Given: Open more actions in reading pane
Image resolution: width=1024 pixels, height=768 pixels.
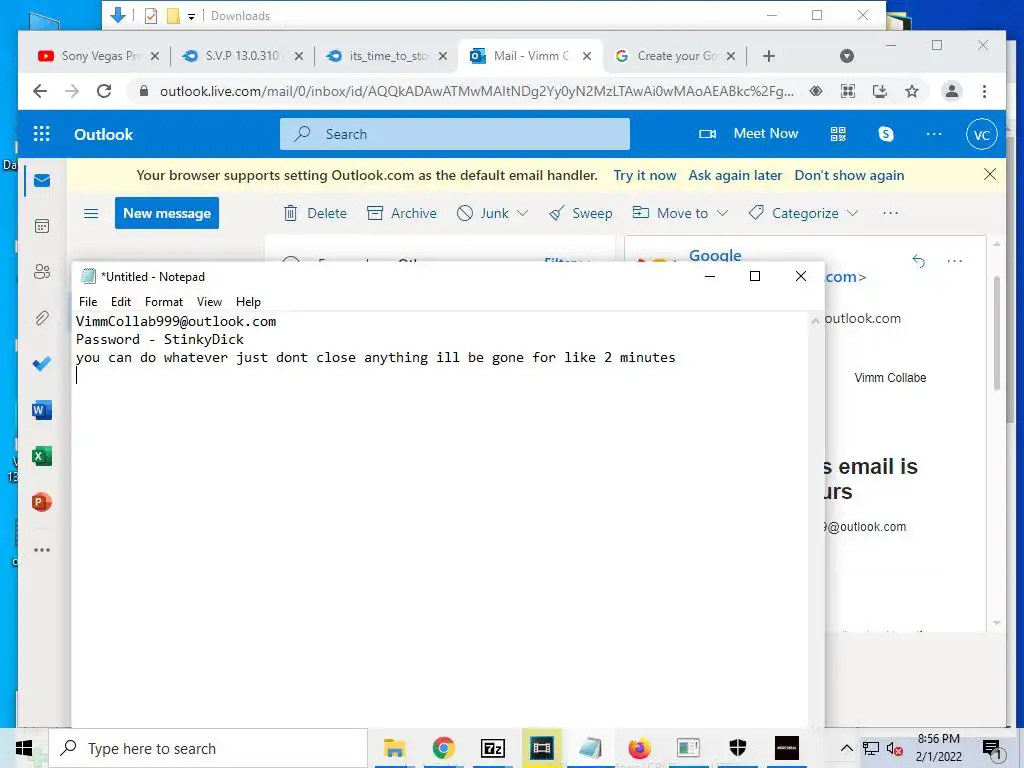Looking at the screenshot, I should coord(954,261).
